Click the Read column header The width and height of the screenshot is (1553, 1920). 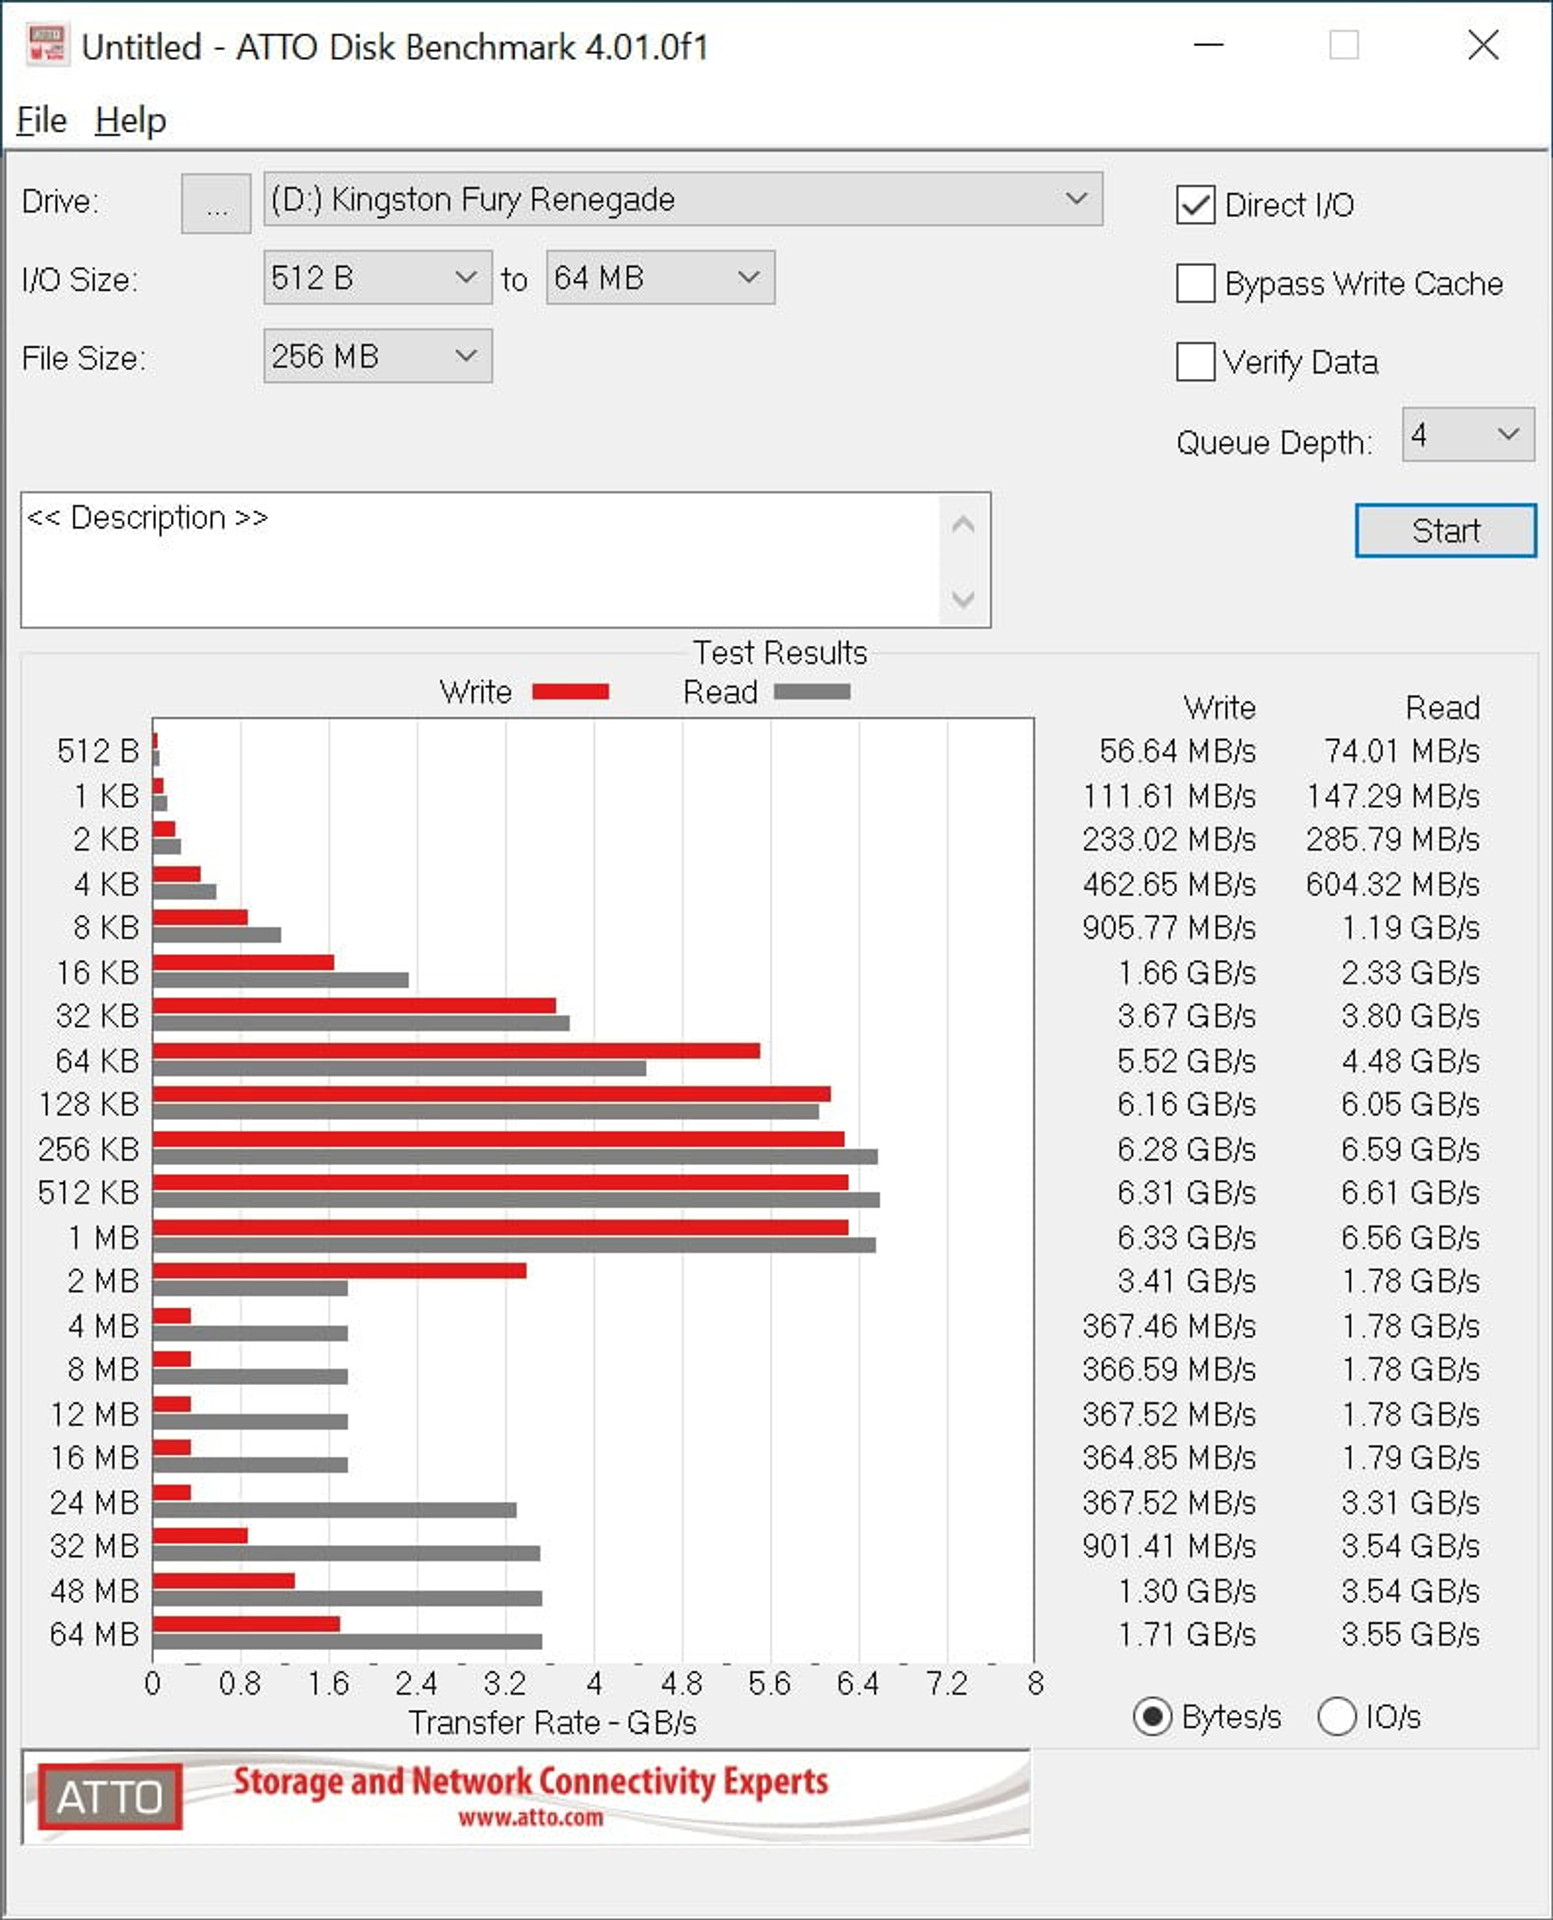[x=1442, y=708]
